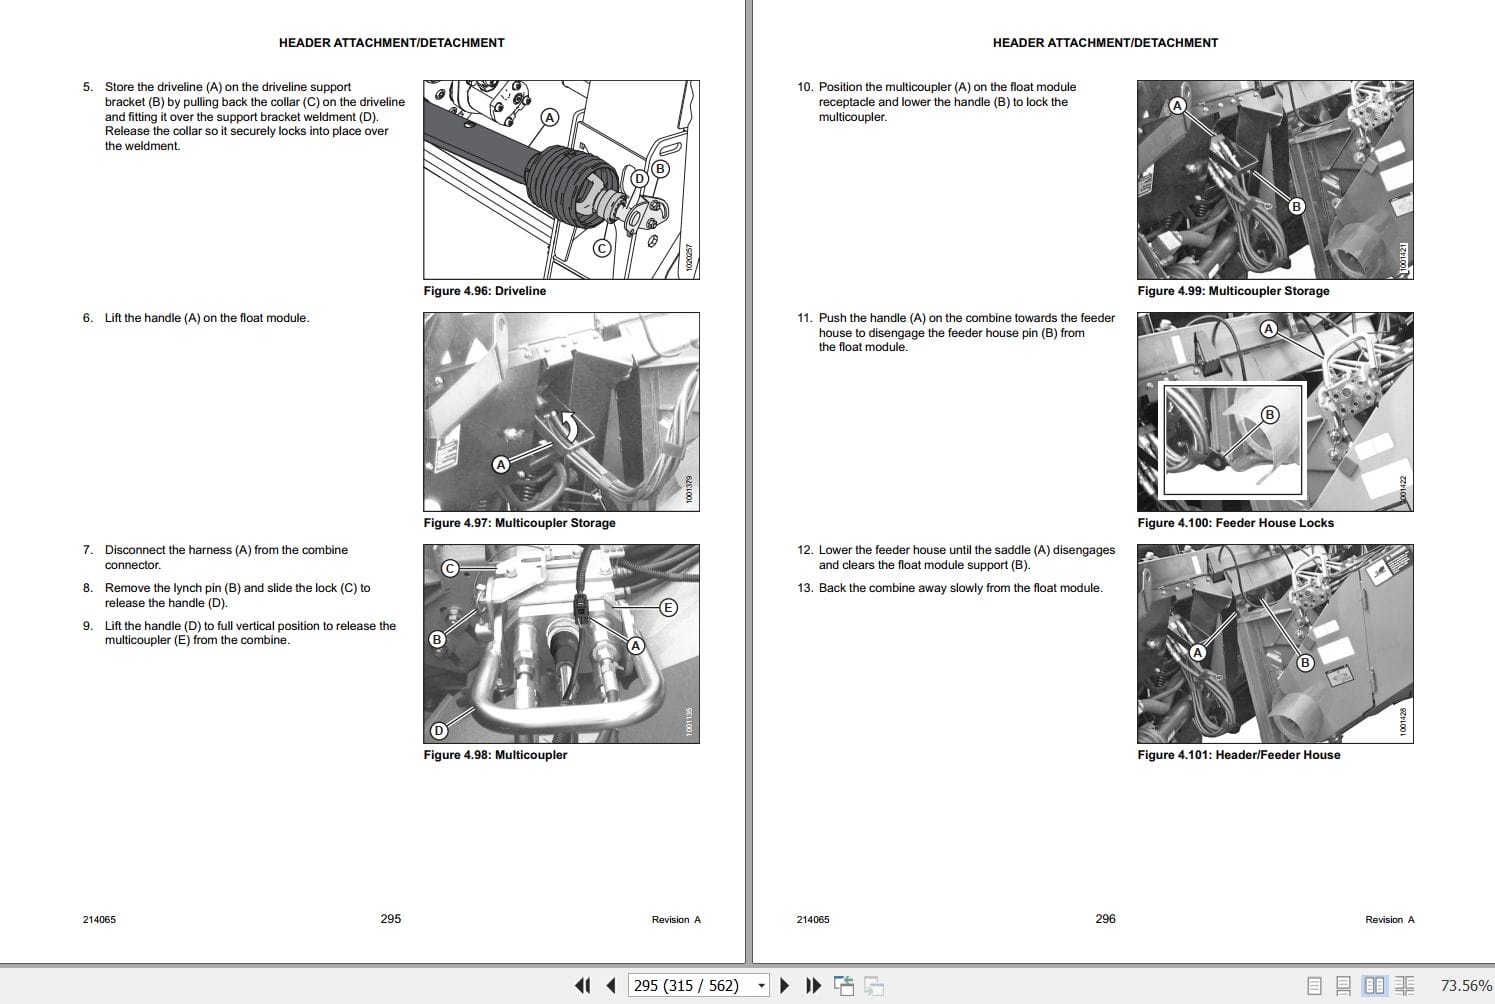Select the HEADER ATTACHMENT/DETACHMENT heading text

click(x=390, y=42)
